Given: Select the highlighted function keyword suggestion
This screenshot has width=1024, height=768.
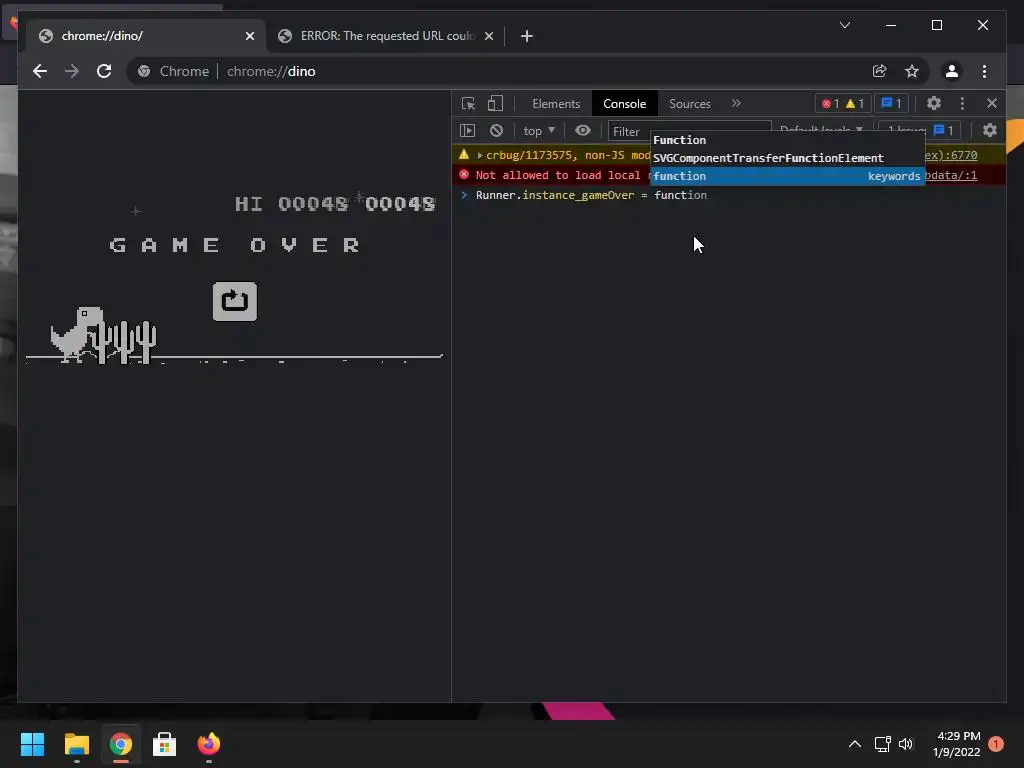Looking at the screenshot, I should [x=788, y=176].
